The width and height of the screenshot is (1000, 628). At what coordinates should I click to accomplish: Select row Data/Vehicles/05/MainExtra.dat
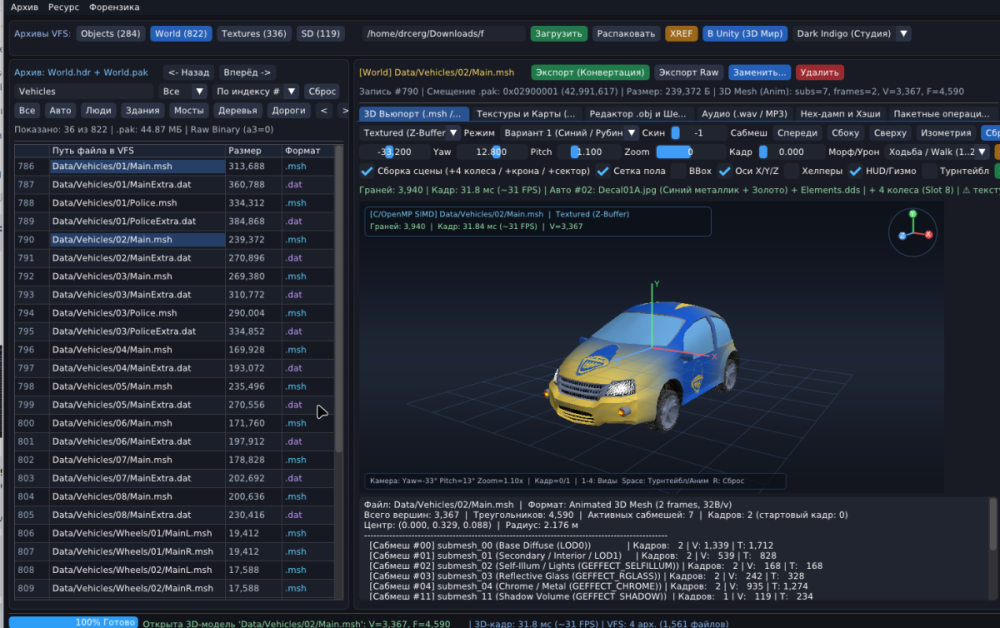[x=174, y=405]
